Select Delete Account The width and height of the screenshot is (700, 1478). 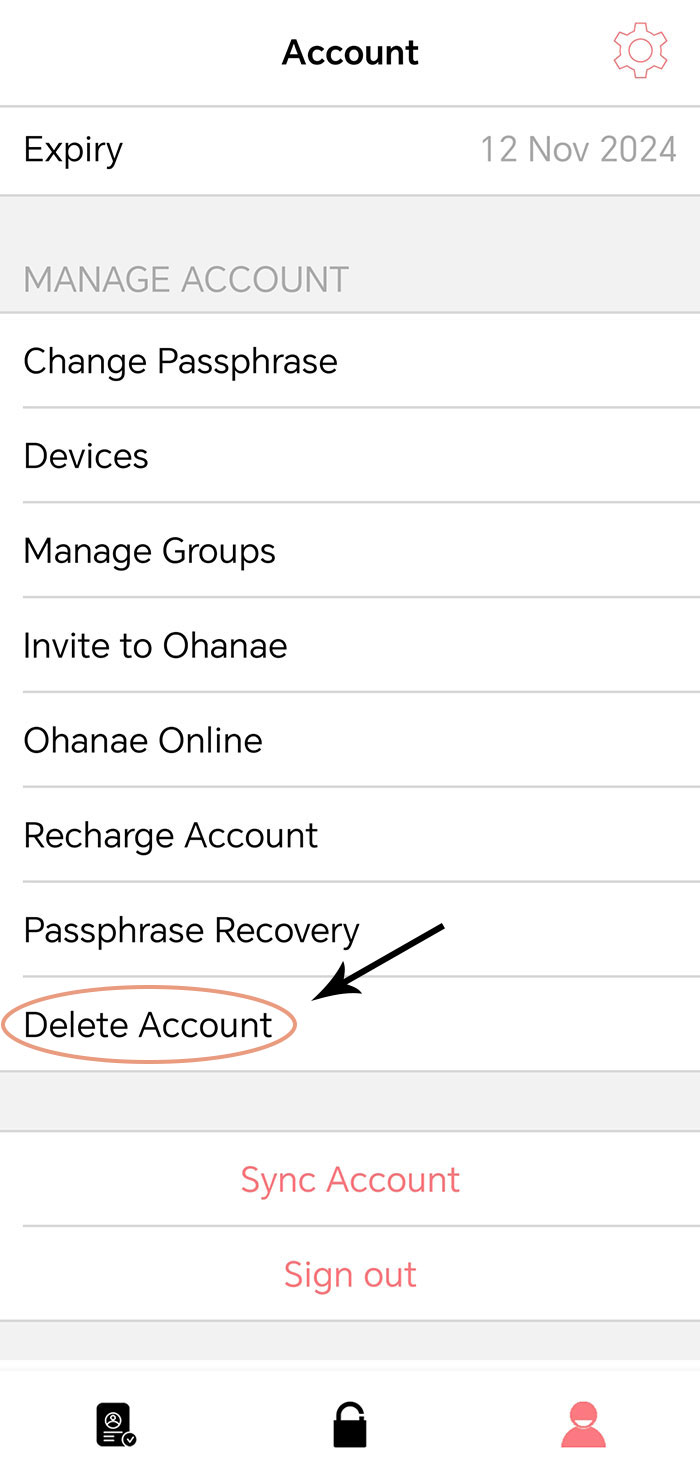(x=350, y=1025)
